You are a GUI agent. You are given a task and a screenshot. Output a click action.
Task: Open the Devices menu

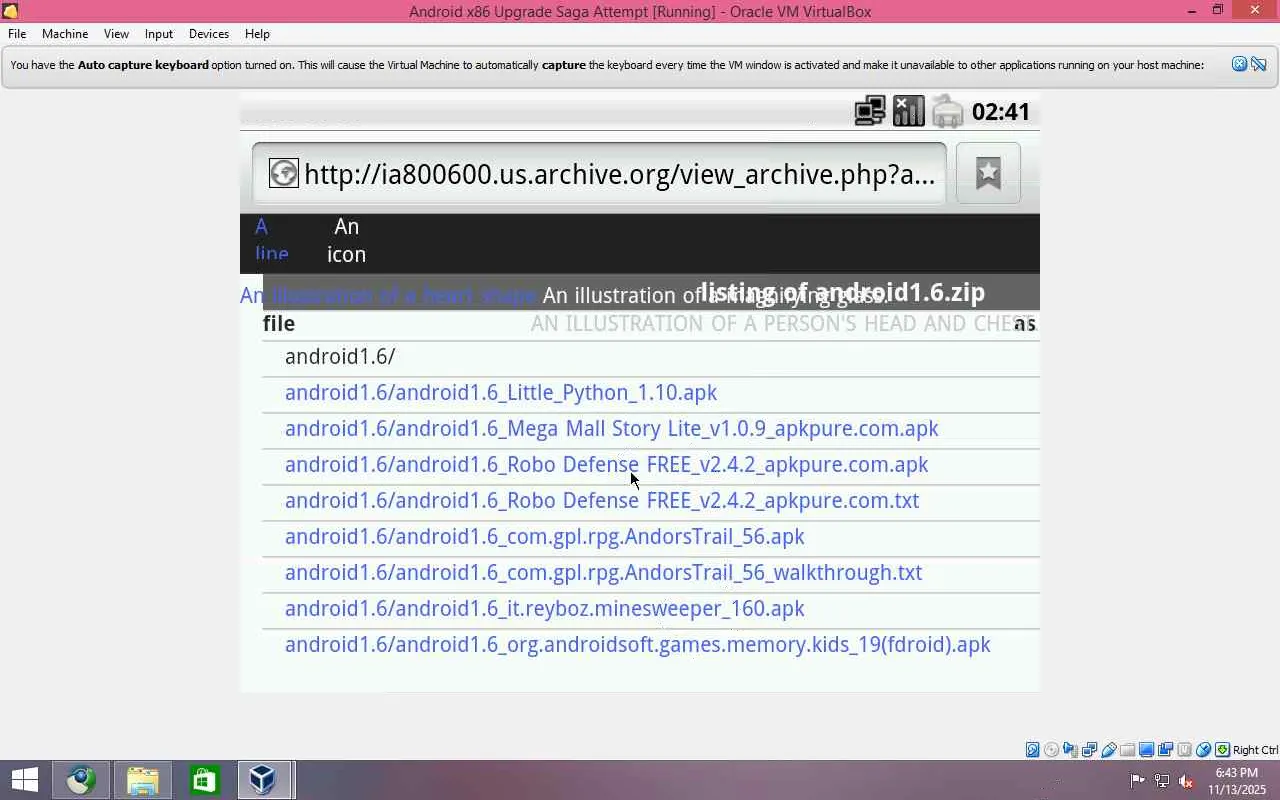point(209,34)
